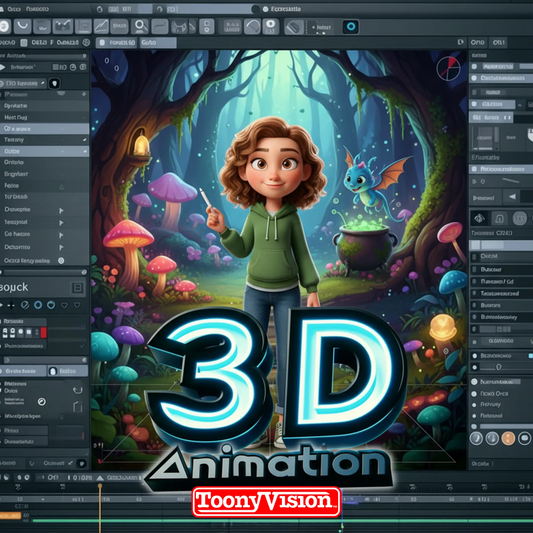Toggle the Ficxo Orca radio button
Viewport: 533px width, 533px height.
pyautogui.click(x=474, y=394)
